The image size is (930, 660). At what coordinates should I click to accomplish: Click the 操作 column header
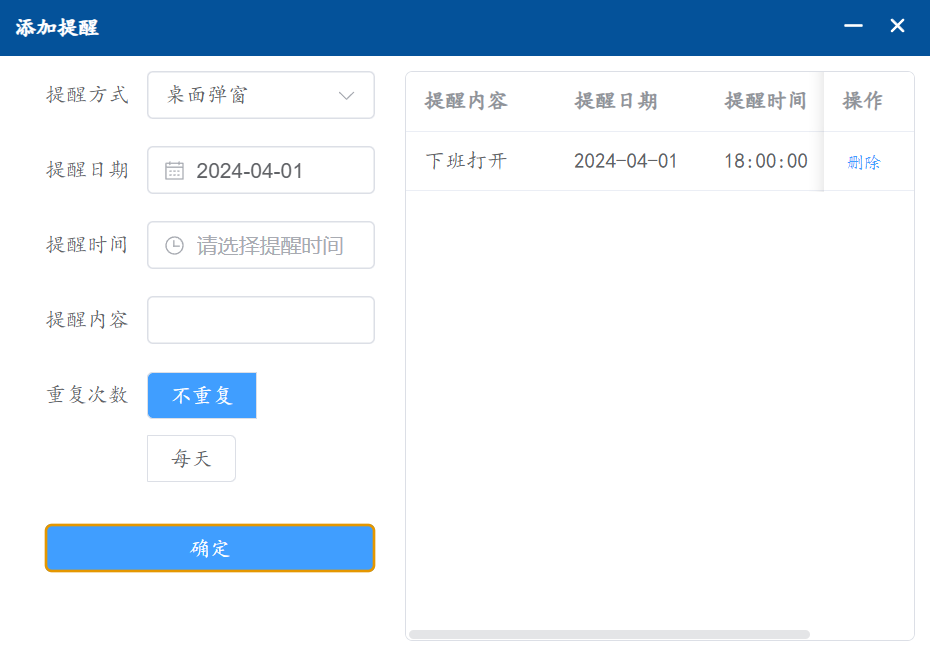[x=862, y=101]
